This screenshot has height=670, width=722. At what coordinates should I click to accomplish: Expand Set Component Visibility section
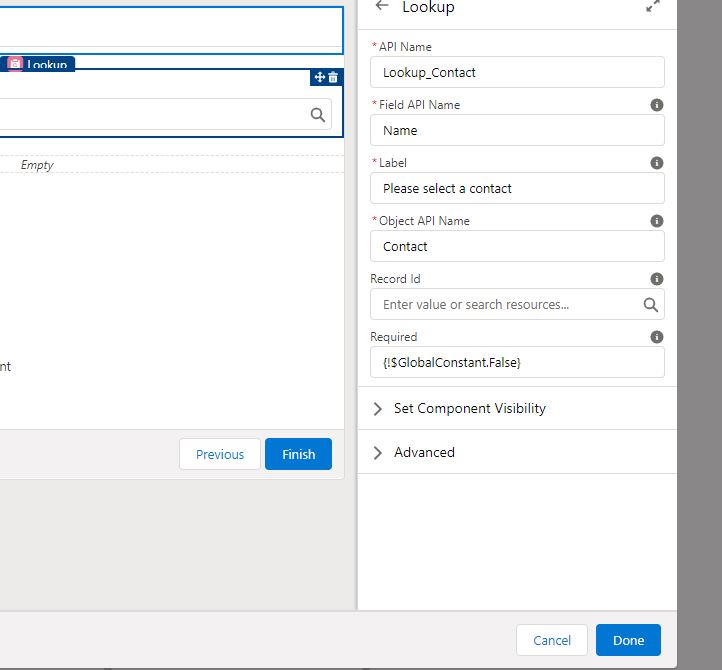click(517, 408)
